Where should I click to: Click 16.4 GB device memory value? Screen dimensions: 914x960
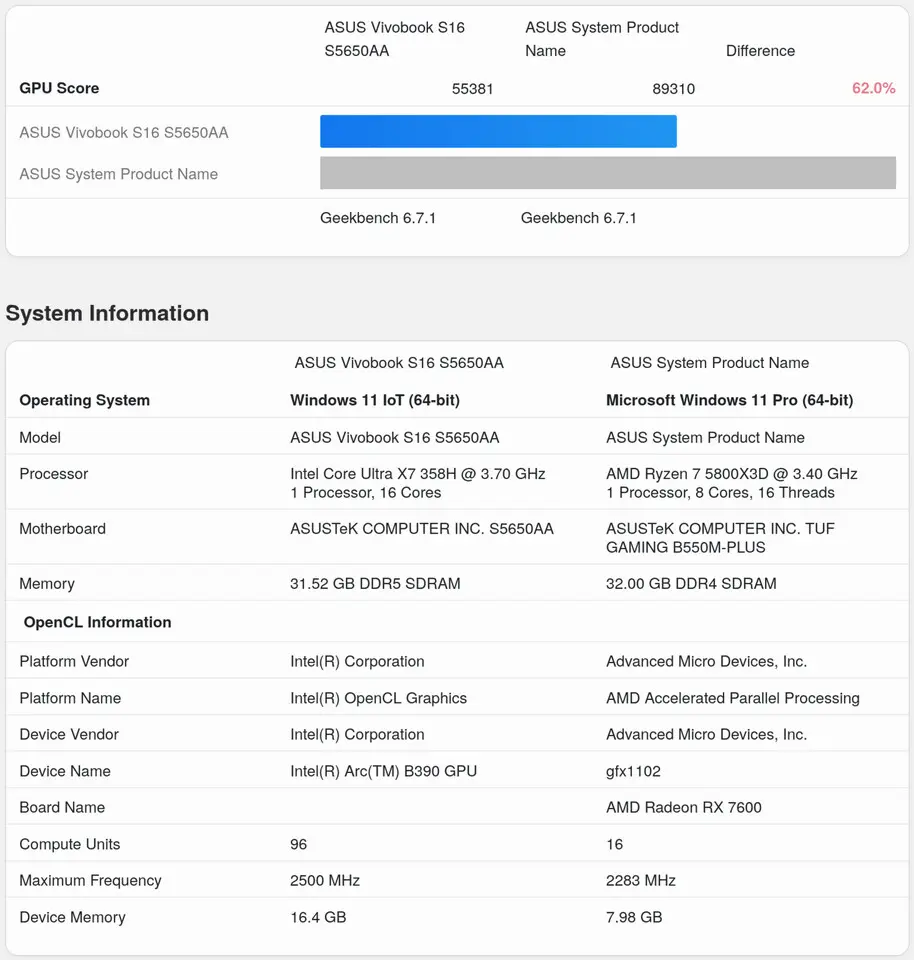pyautogui.click(x=318, y=917)
